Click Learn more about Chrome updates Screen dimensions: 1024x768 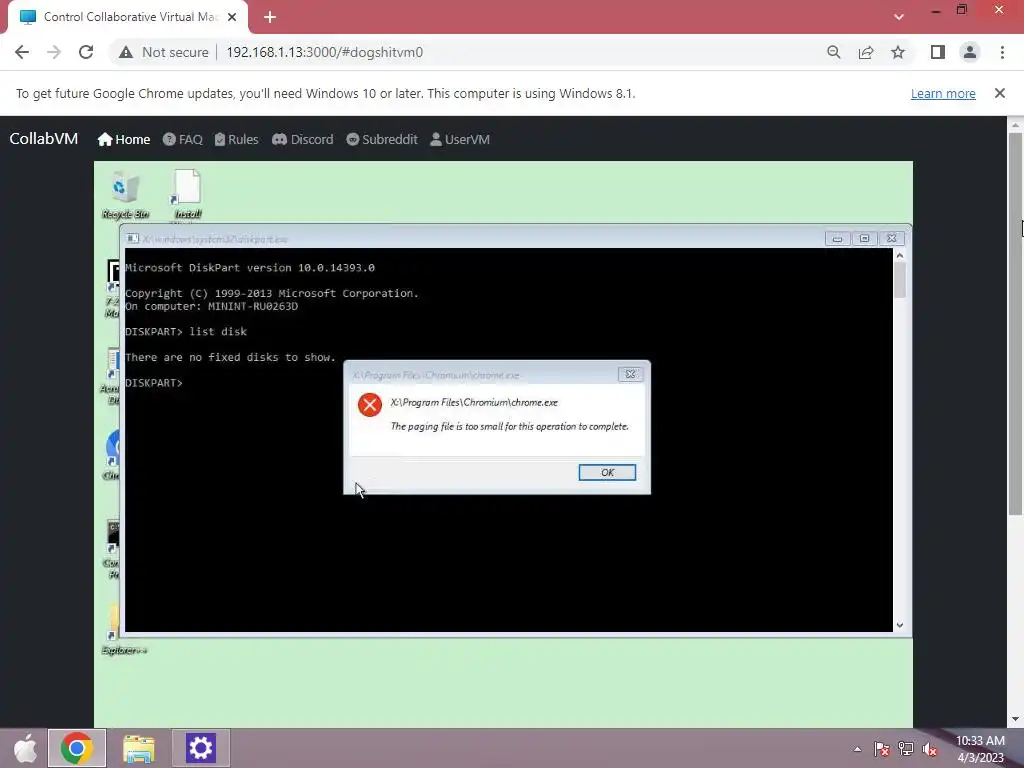943,93
